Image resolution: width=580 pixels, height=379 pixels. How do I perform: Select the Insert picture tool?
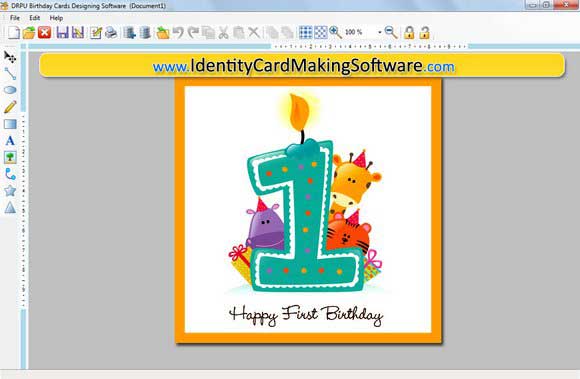click(x=10, y=157)
